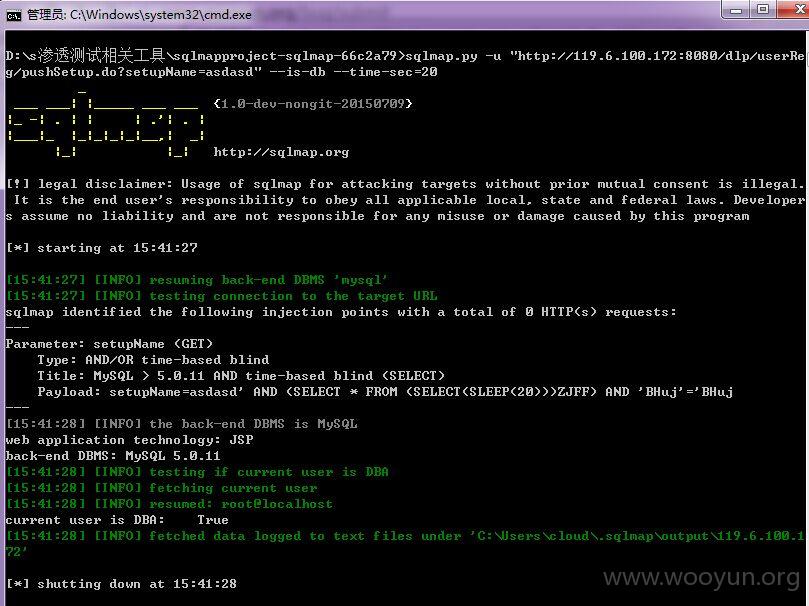This screenshot has width=809, height=606.
Task: Click the Title MySQL > 5.0.11 line
Action: pyautogui.click(x=240, y=376)
